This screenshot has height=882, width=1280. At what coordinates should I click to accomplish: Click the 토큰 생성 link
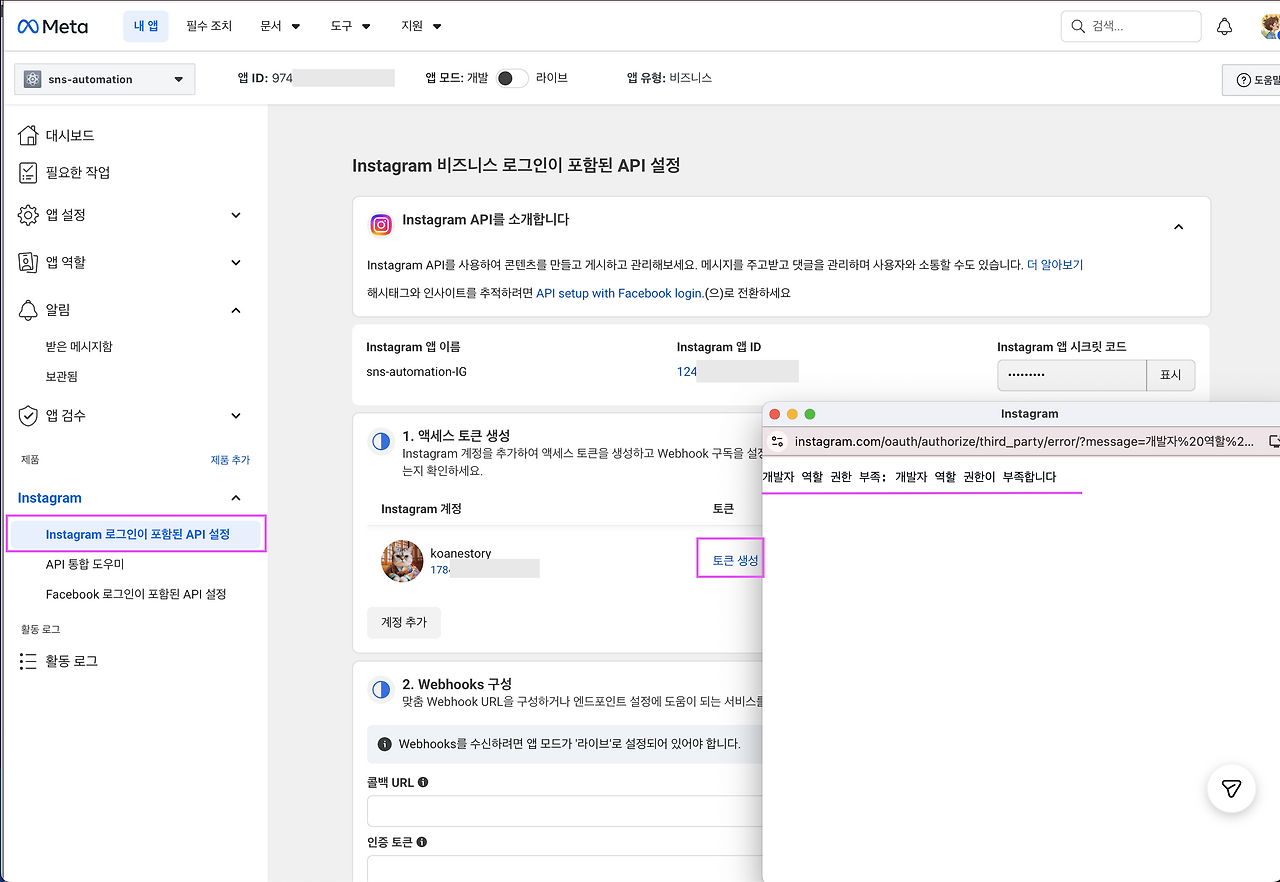point(735,561)
